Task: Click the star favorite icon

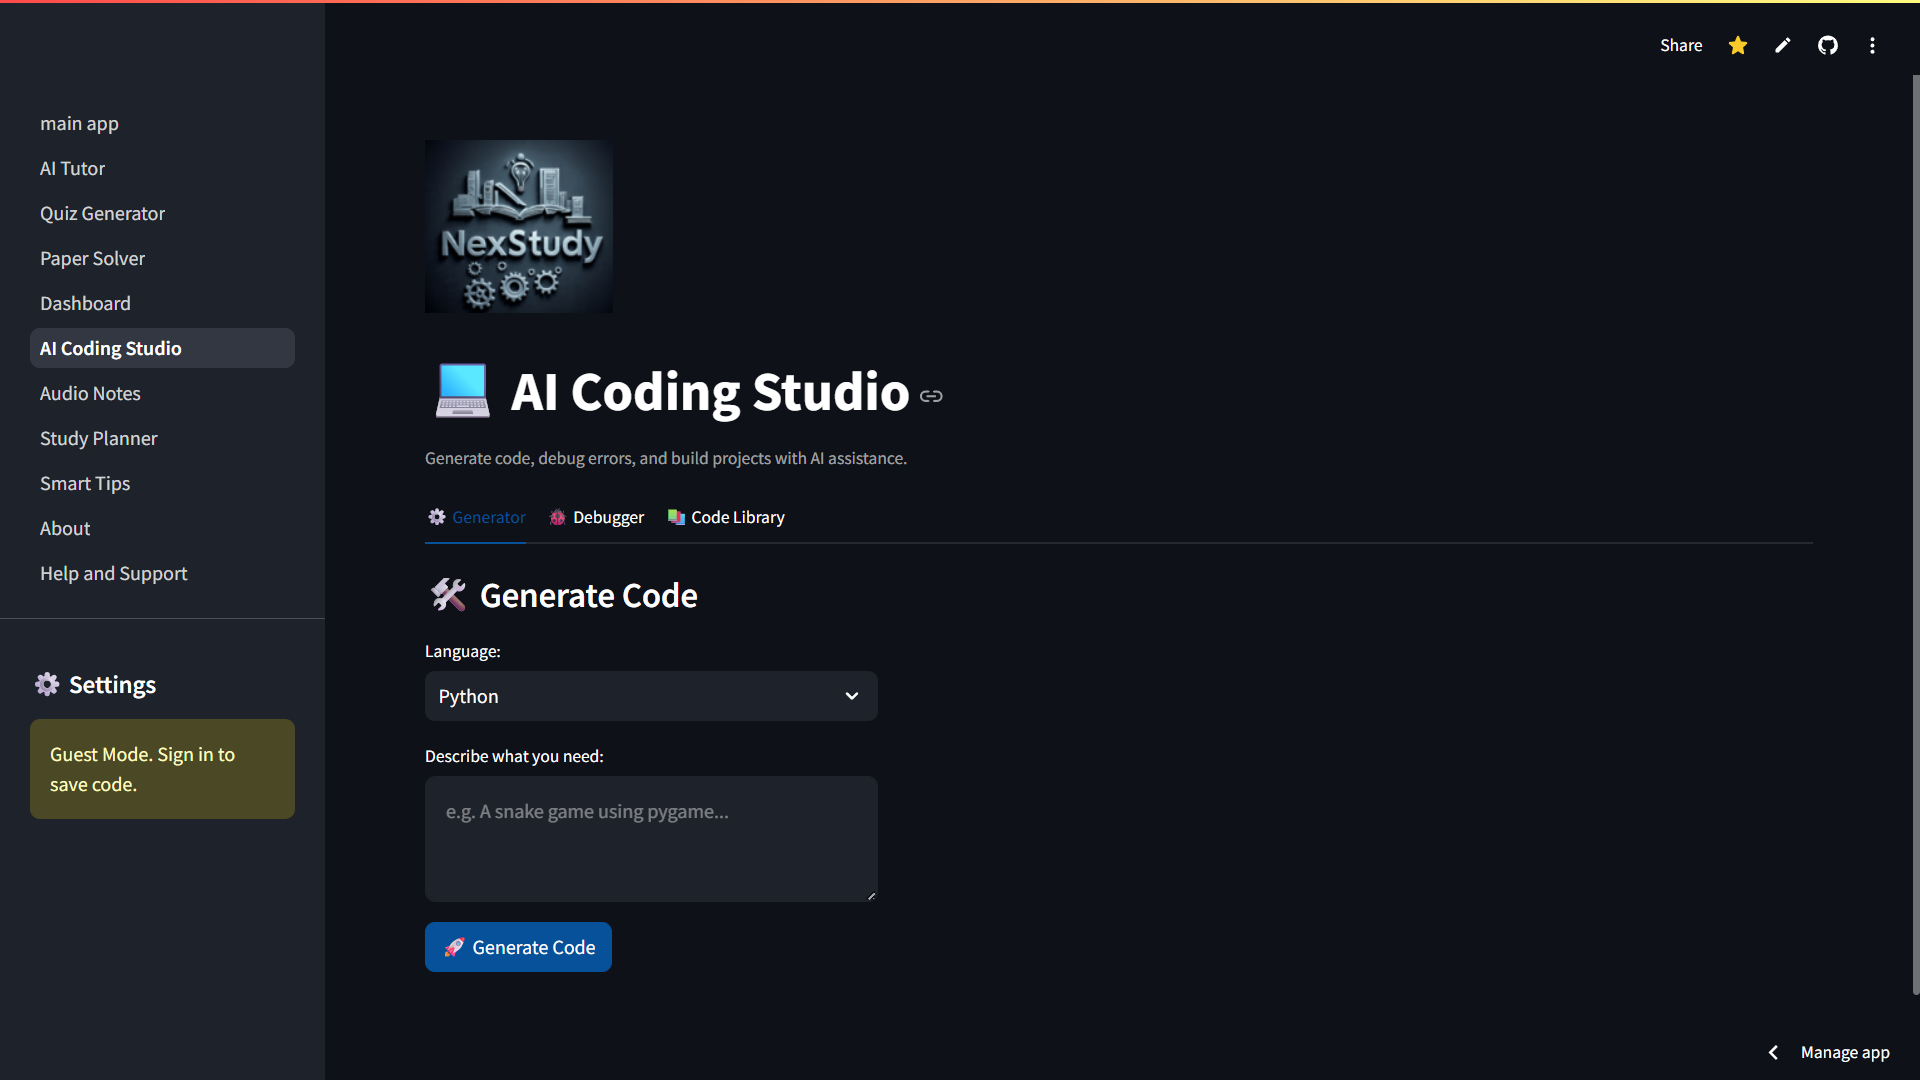Action: pyautogui.click(x=1738, y=46)
